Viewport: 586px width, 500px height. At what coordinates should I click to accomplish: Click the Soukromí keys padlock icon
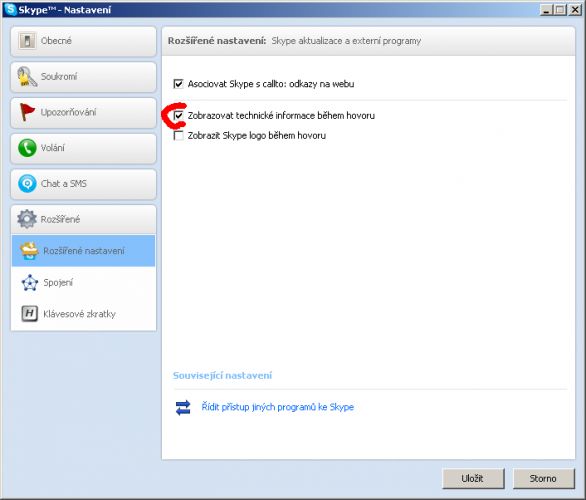27,77
